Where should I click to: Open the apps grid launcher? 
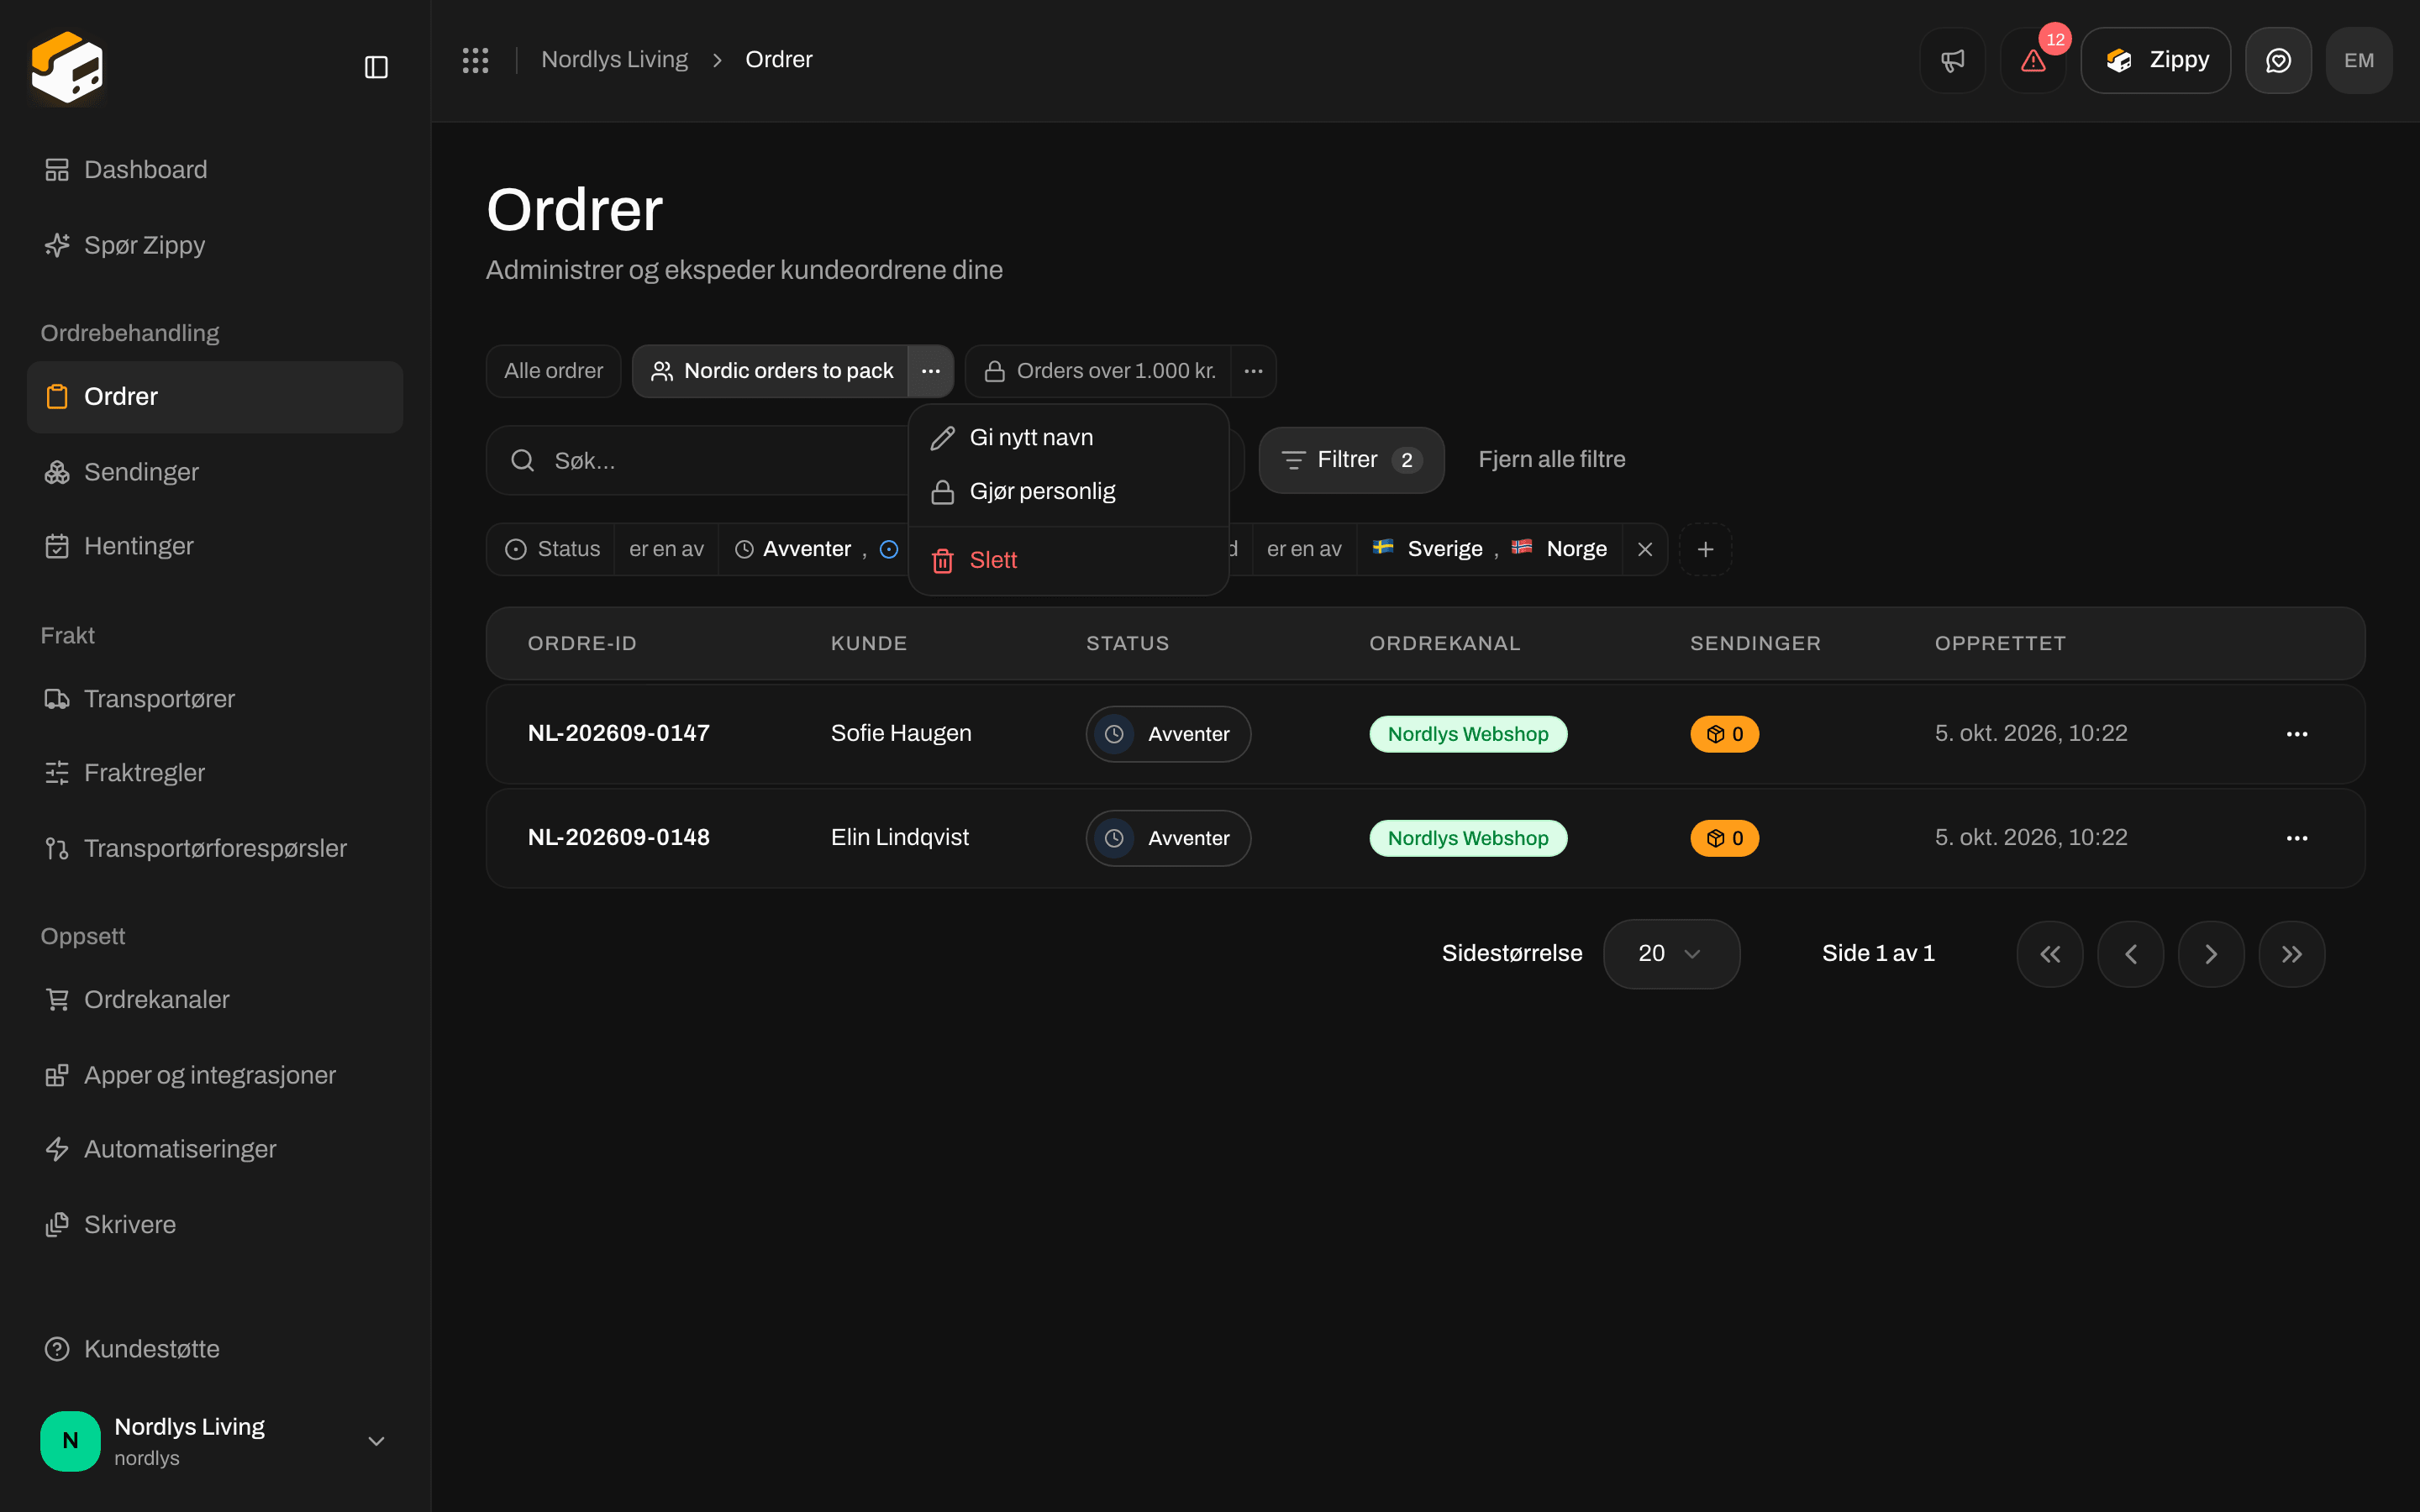(x=475, y=60)
